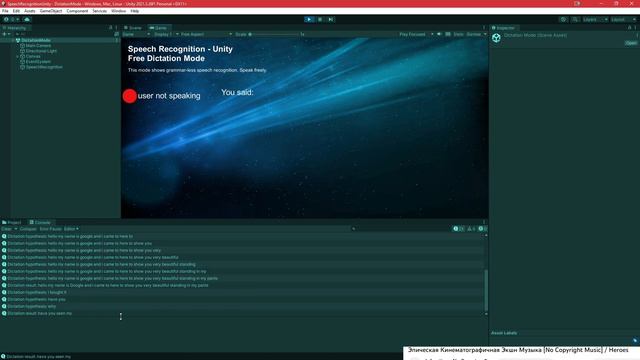
Task: Open the GameObject menu
Action: [x=51, y=11]
